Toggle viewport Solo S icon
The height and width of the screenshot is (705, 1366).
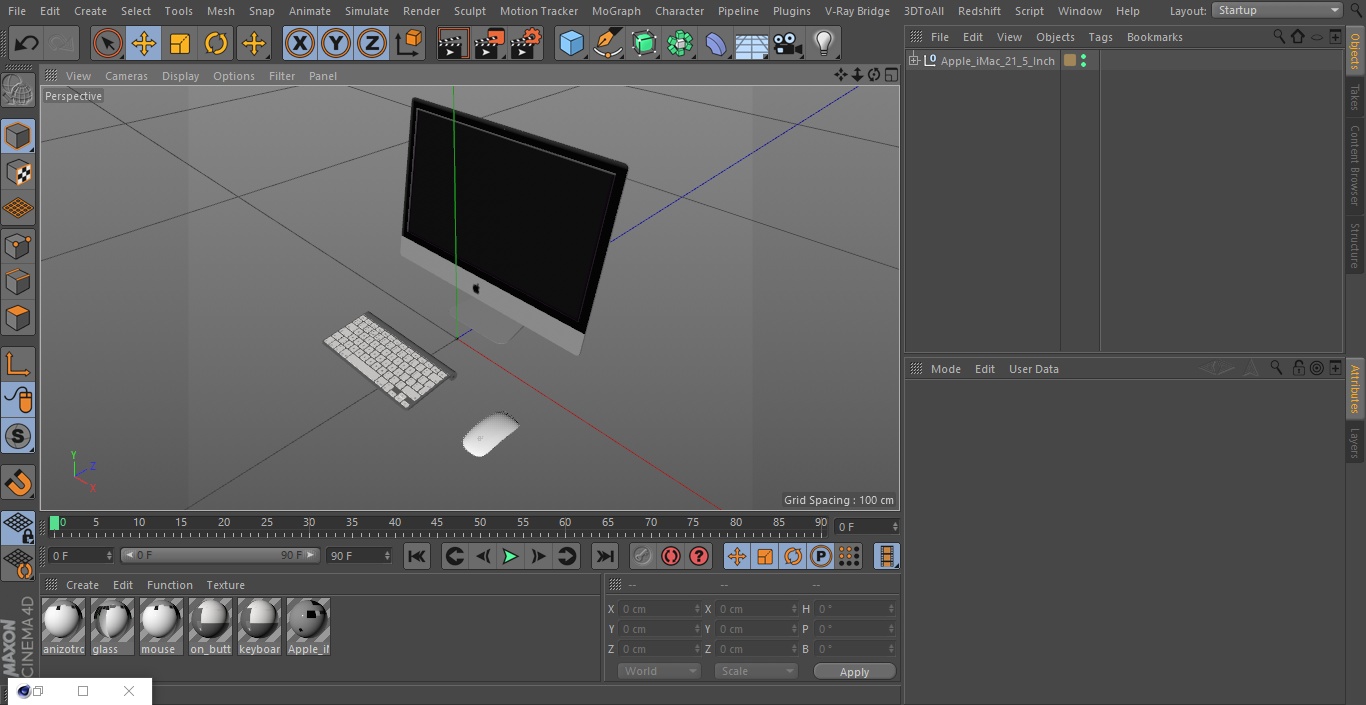pyautogui.click(x=18, y=437)
